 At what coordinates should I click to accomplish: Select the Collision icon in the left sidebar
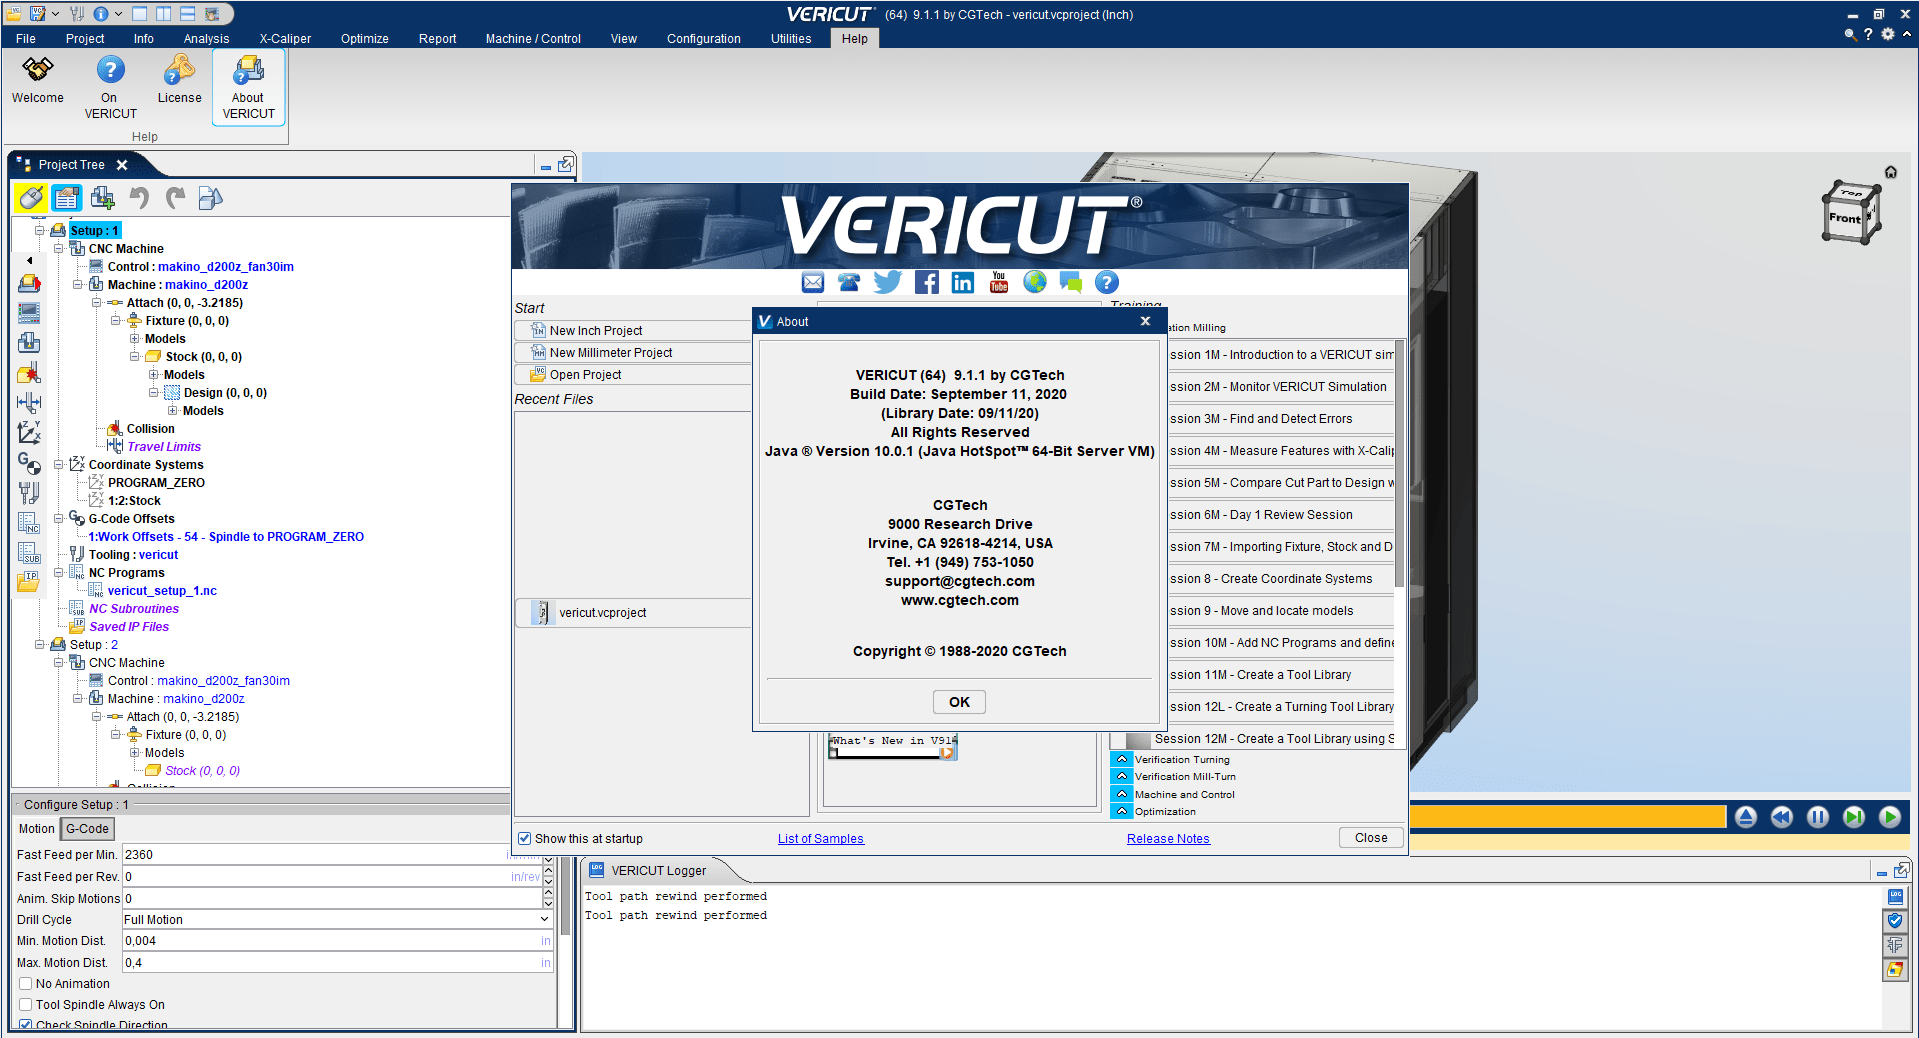point(30,373)
